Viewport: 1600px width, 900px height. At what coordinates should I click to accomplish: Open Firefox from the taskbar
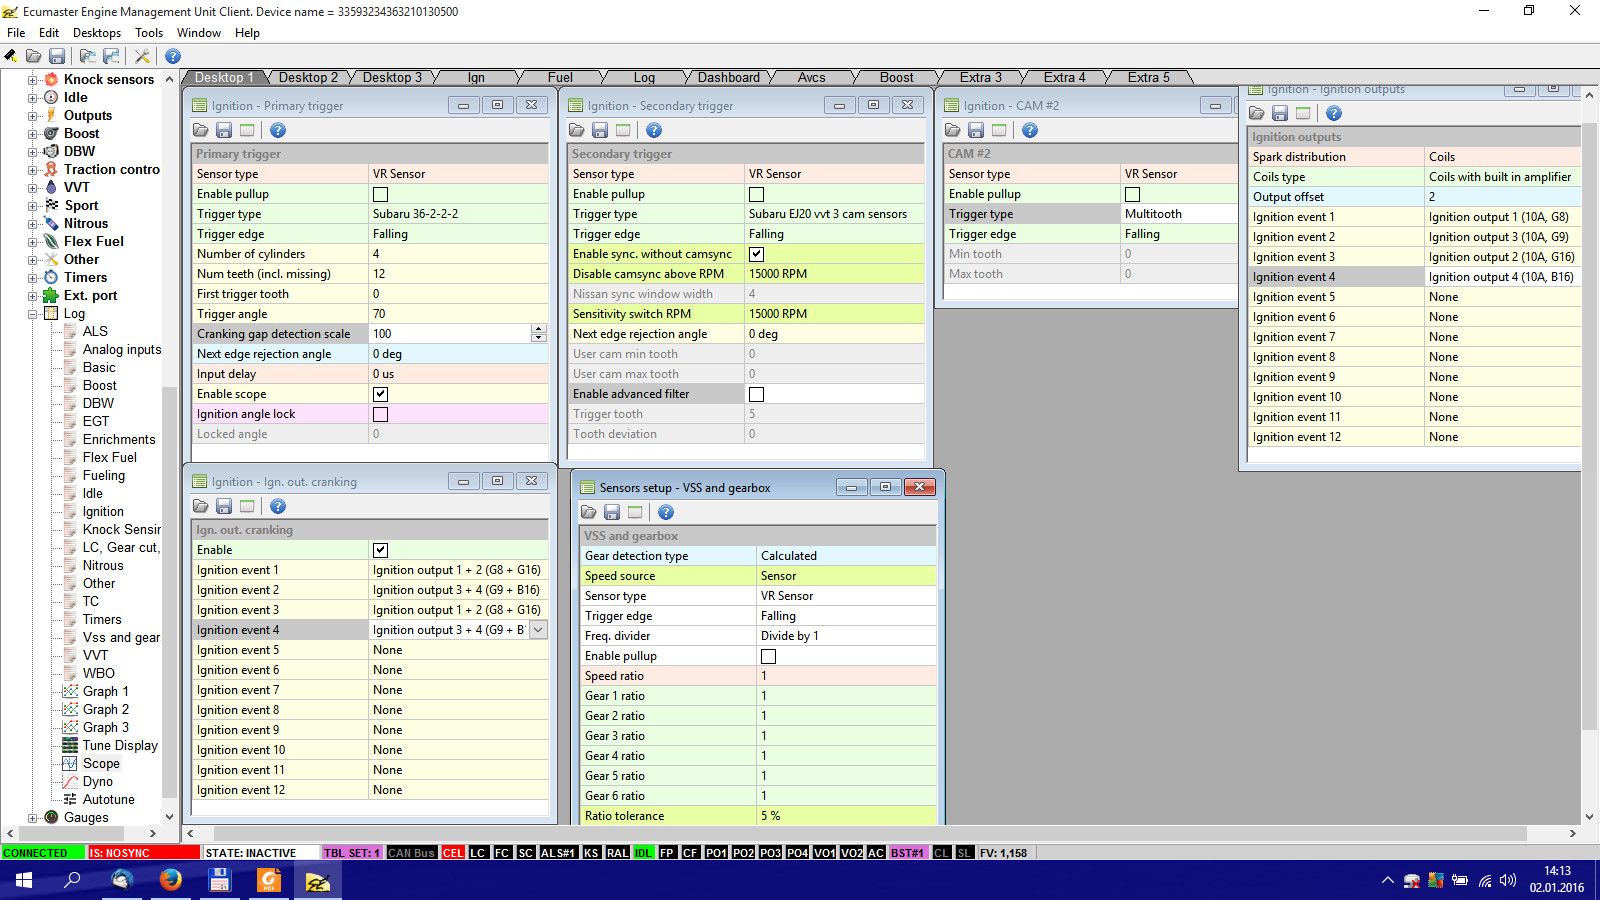point(171,880)
